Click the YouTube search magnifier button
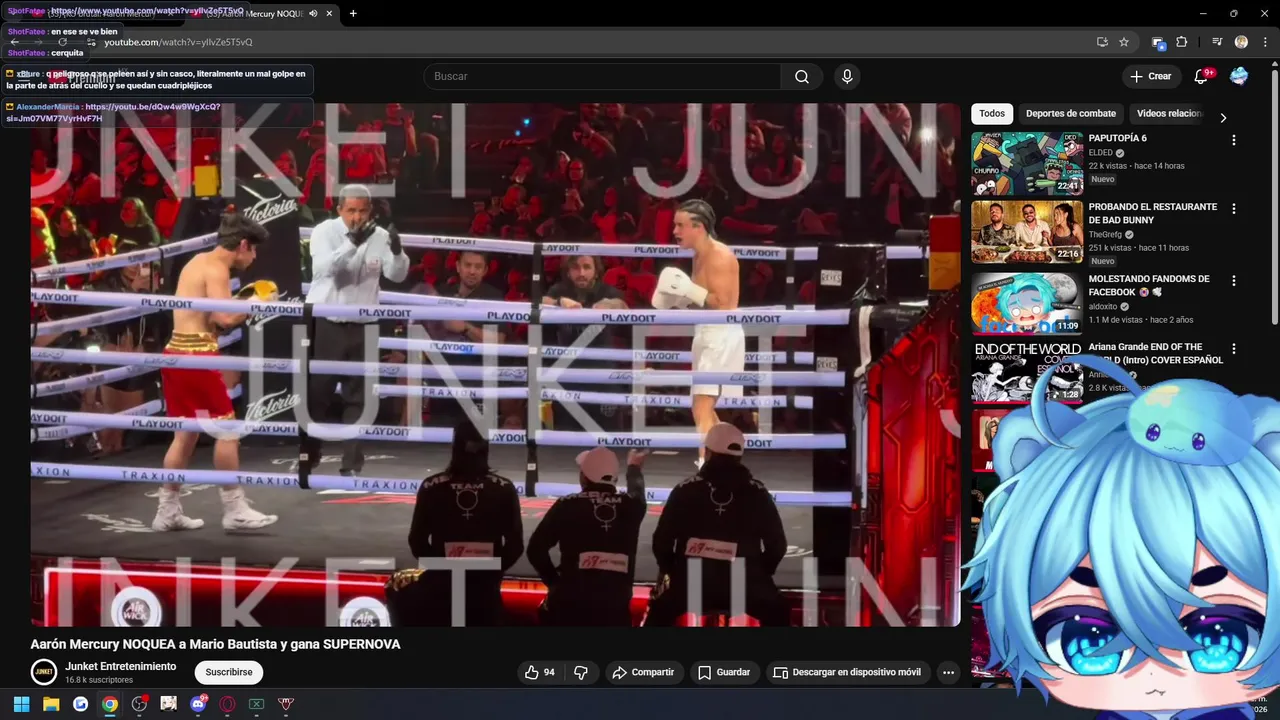The height and width of the screenshot is (720, 1280). (x=802, y=77)
